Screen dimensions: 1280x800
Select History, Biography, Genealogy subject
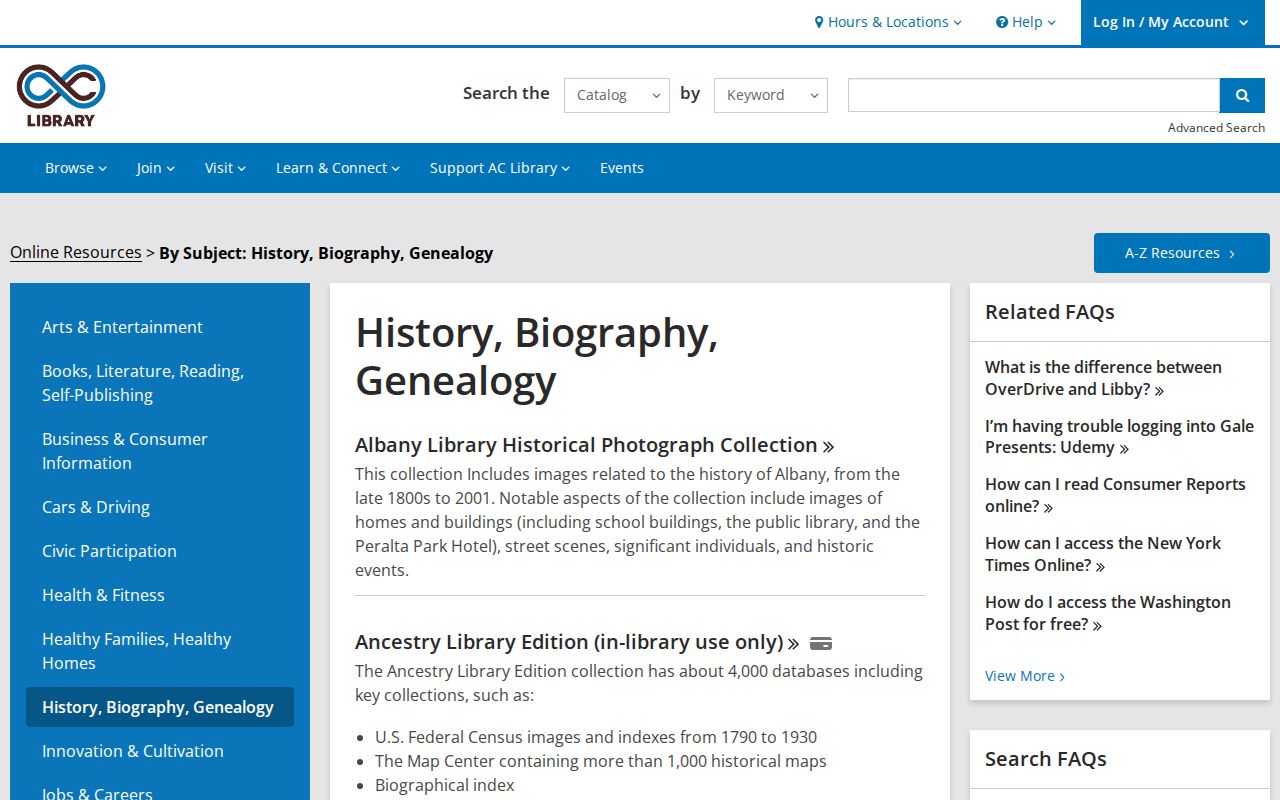(160, 707)
